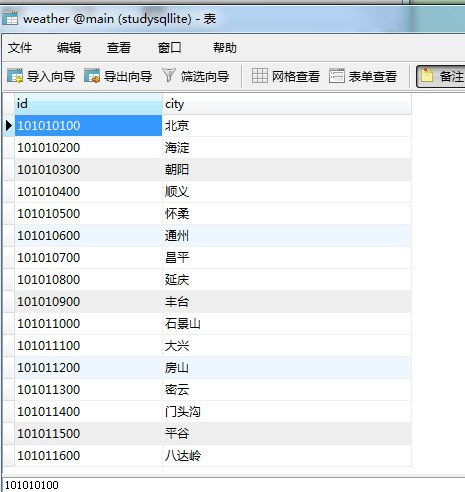
Task: Select the city cell 朝阳
Action: click(287, 170)
